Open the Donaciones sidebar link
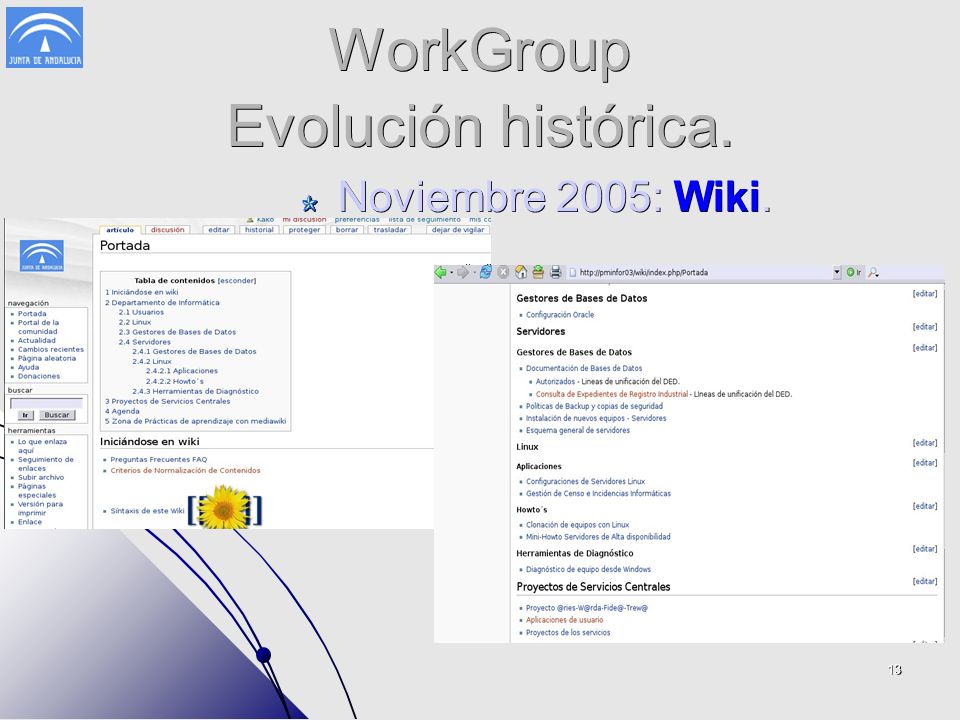 coord(39,376)
